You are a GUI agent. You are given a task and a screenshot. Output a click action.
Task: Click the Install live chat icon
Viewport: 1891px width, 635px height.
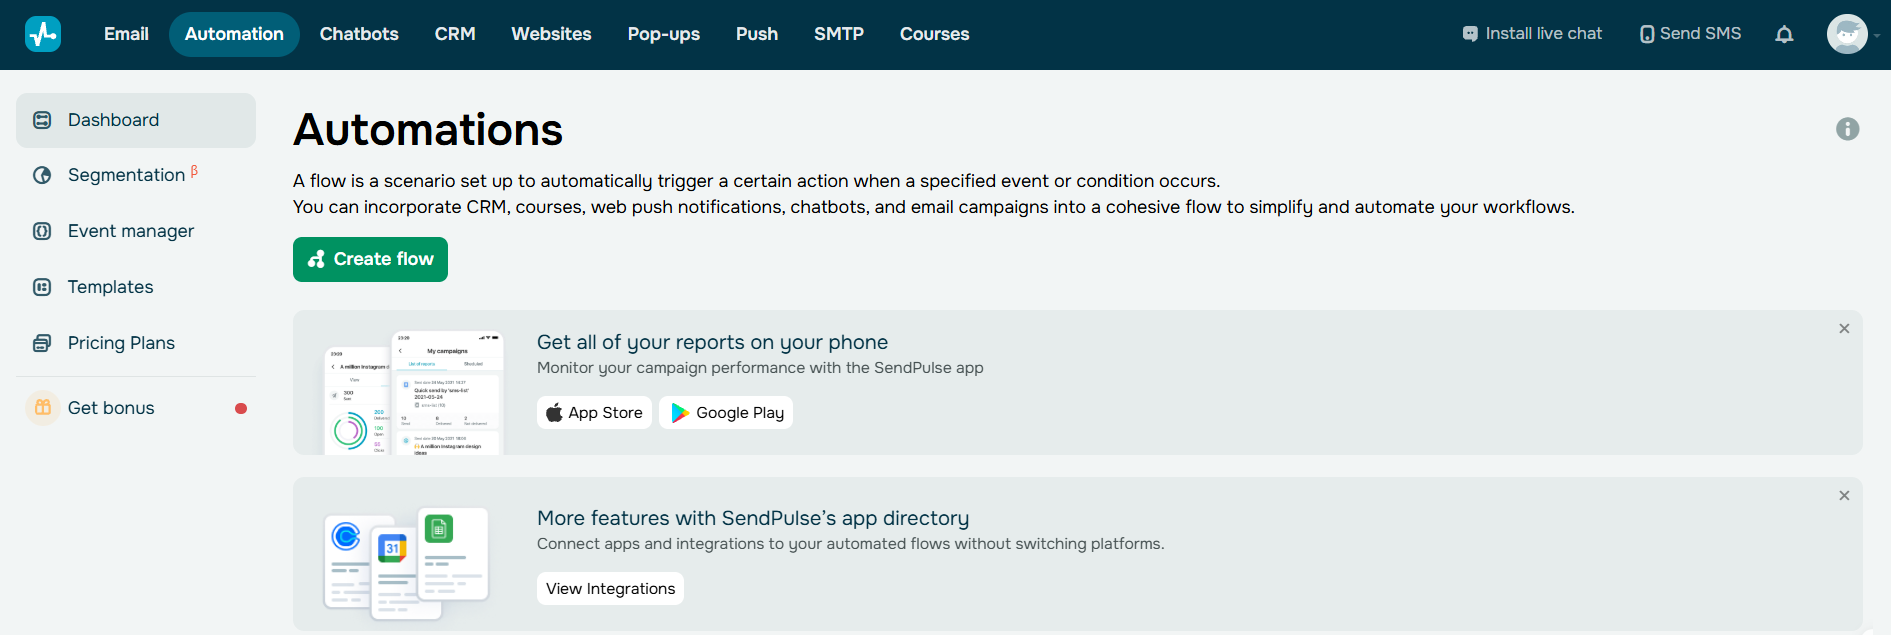click(1470, 34)
